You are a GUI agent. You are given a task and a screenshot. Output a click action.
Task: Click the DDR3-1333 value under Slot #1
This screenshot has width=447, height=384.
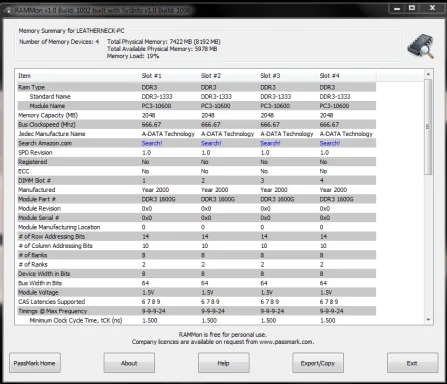click(x=157, y=97)
